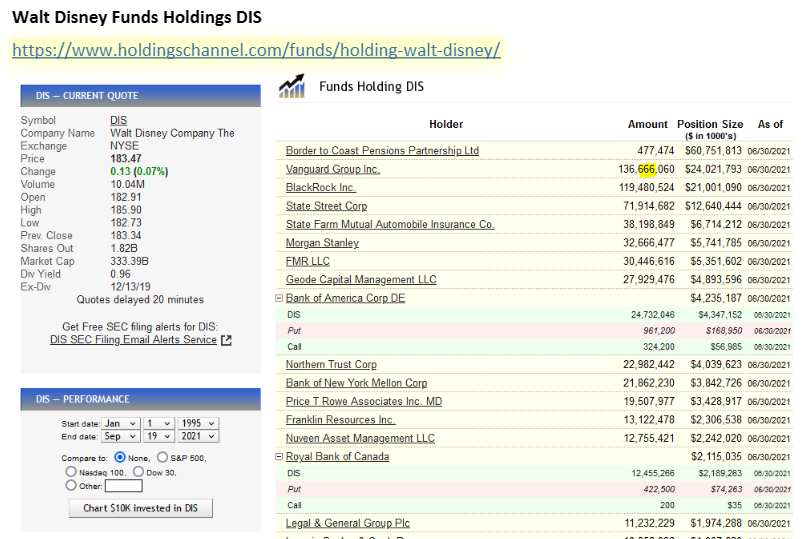Open the holdingschannel.com Walt Disney URL
This screenshot has height=539, width=812.
(x=256, y=50)
